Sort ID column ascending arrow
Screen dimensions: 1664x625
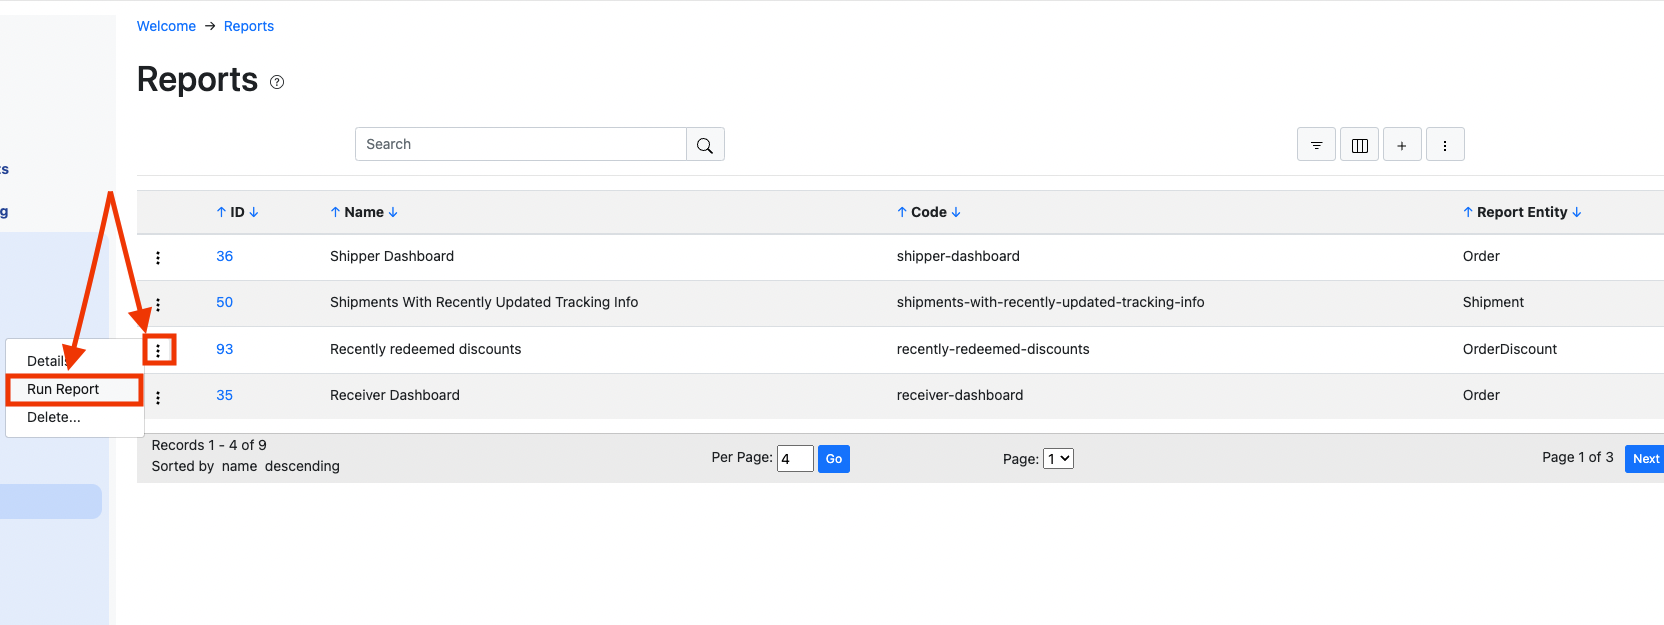[221, 212]
